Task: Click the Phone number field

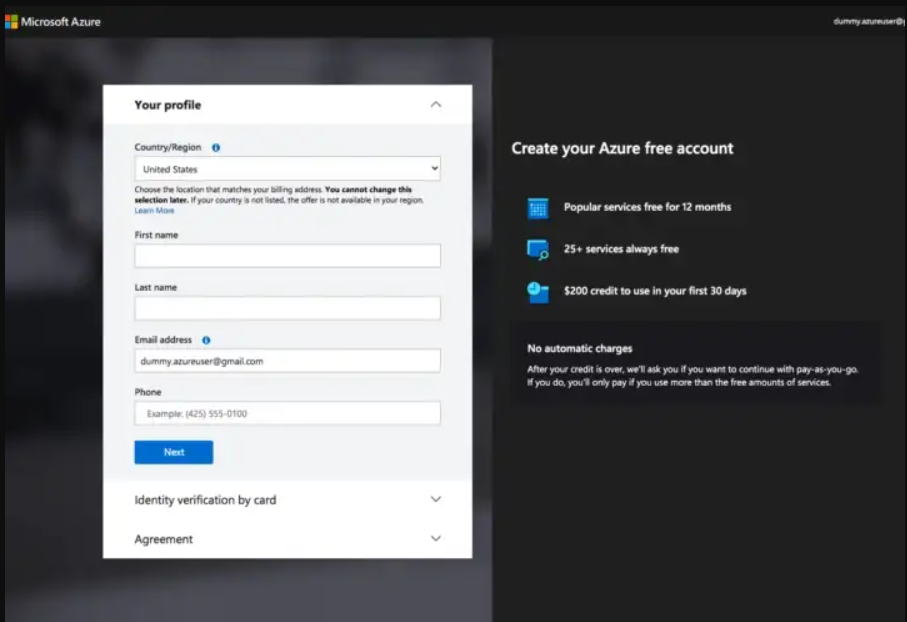Action: pos(287,413)
